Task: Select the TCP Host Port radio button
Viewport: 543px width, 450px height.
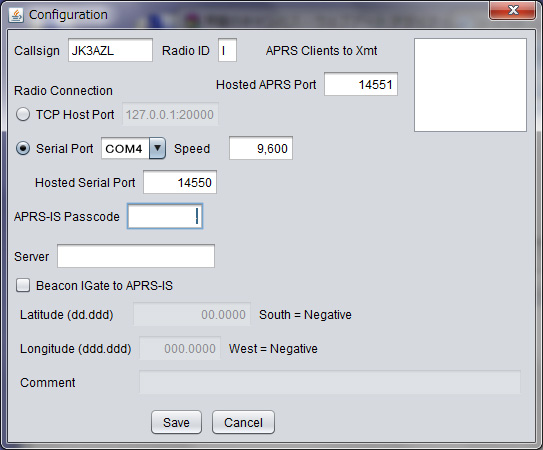Action: click(x=23, y=114)
